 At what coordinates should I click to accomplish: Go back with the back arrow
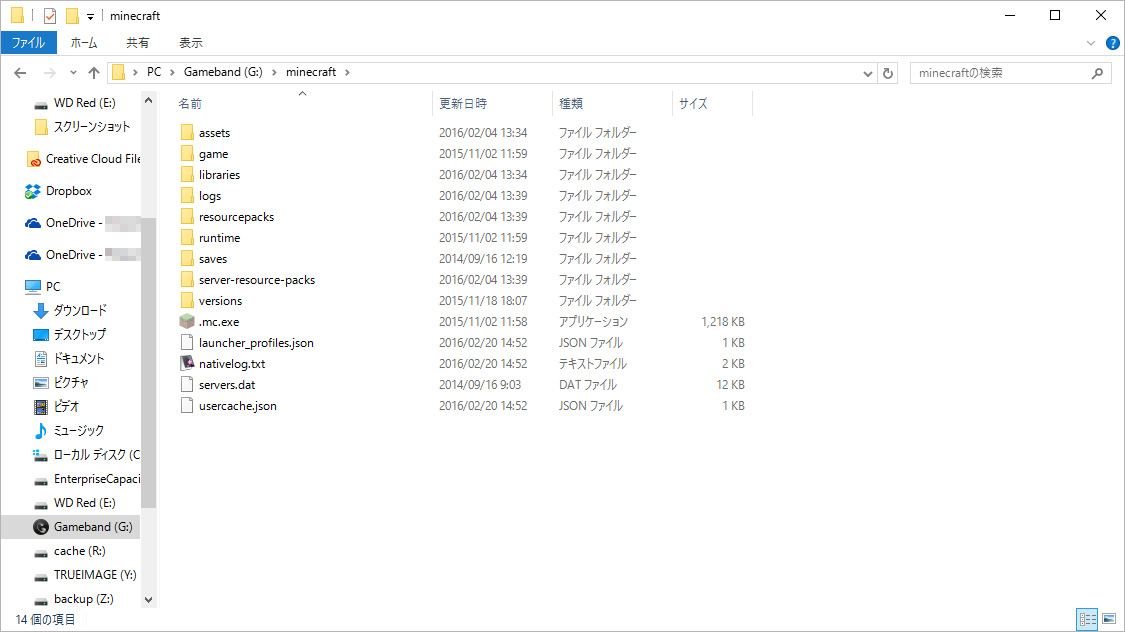coord(20,72)
